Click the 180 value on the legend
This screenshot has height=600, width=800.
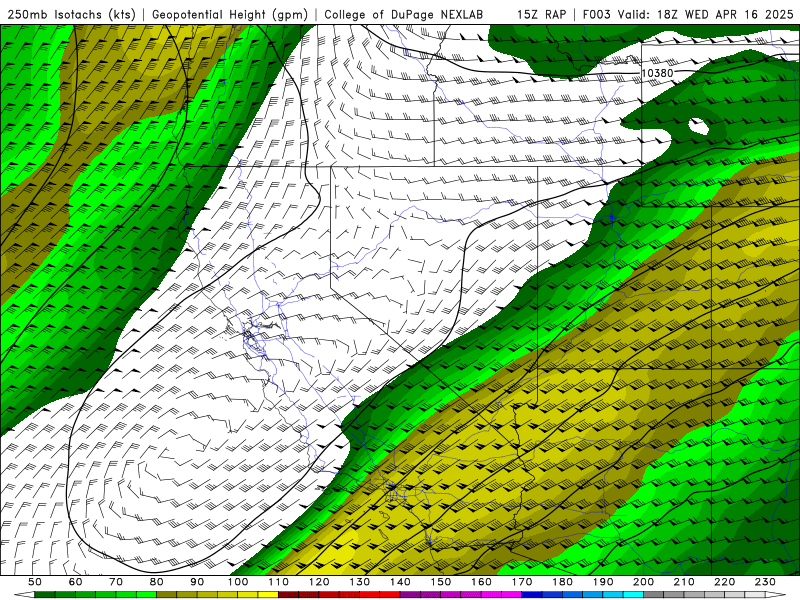pos(562,582)
